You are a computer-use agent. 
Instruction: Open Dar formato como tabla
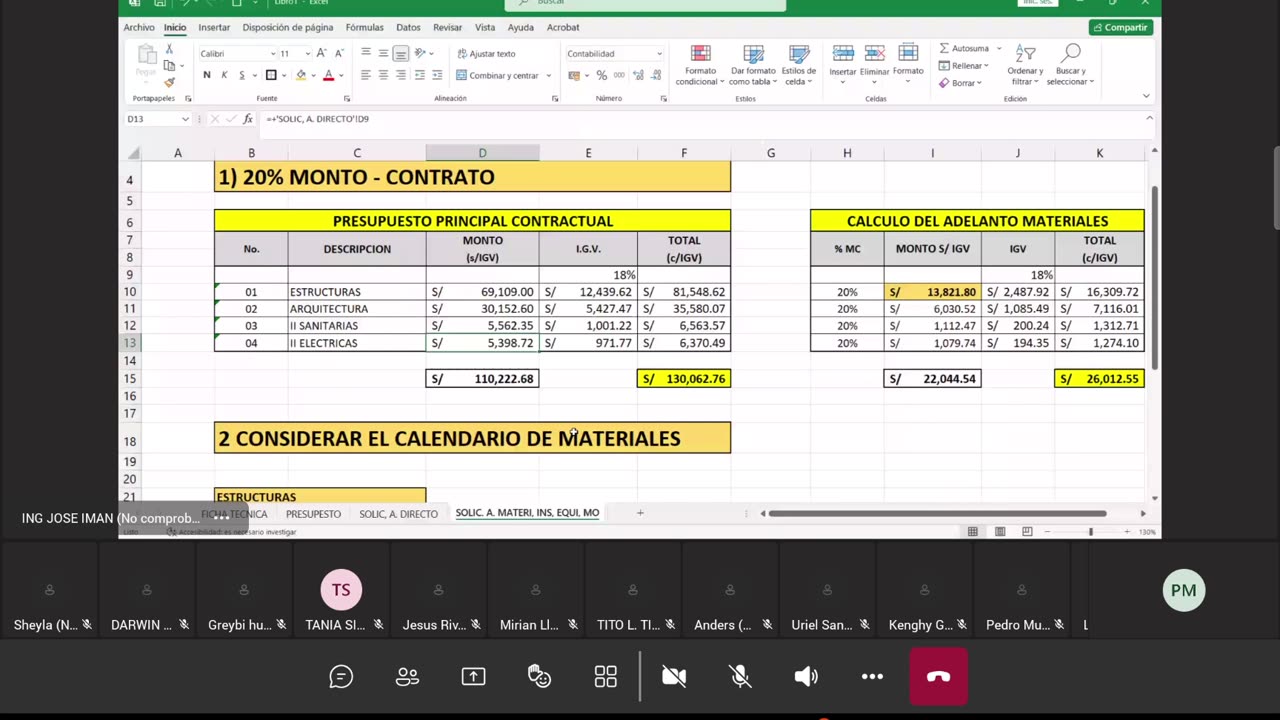click(x=753, y=65)
